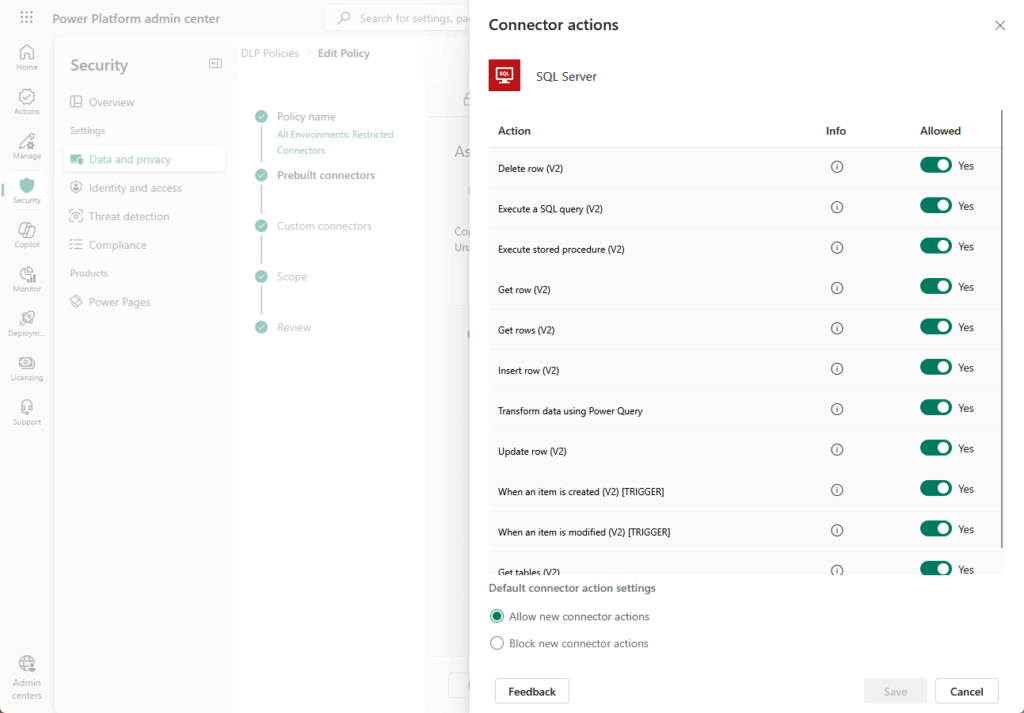Disable Insert row (V2) action
Screen dimensions: 1024x713
[935, 368]
